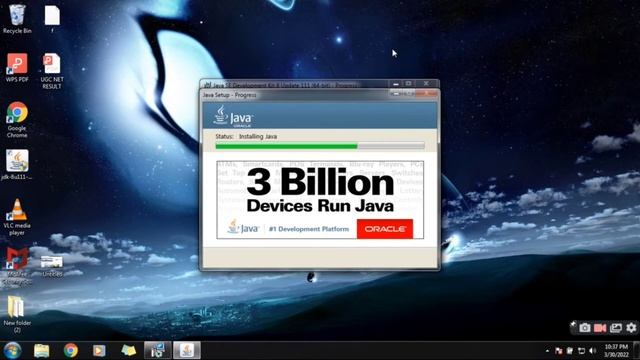Launch Chrome from the taskbar
The height and width of the screenshot is (360, 640).
(x=71, y=351)
